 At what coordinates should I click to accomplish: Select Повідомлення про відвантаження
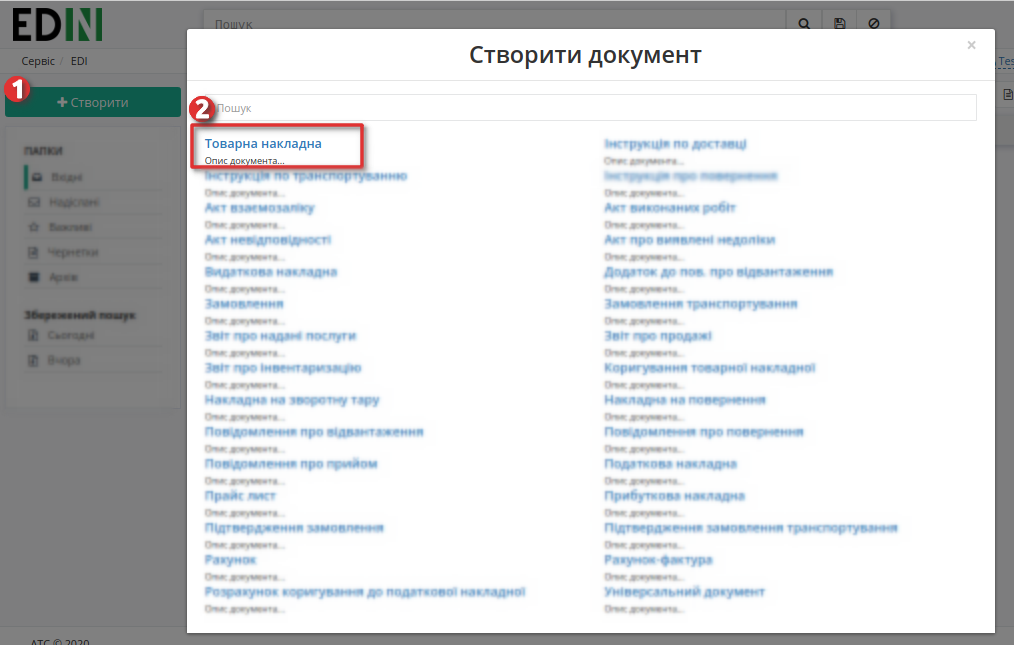[x=314, y=432]
